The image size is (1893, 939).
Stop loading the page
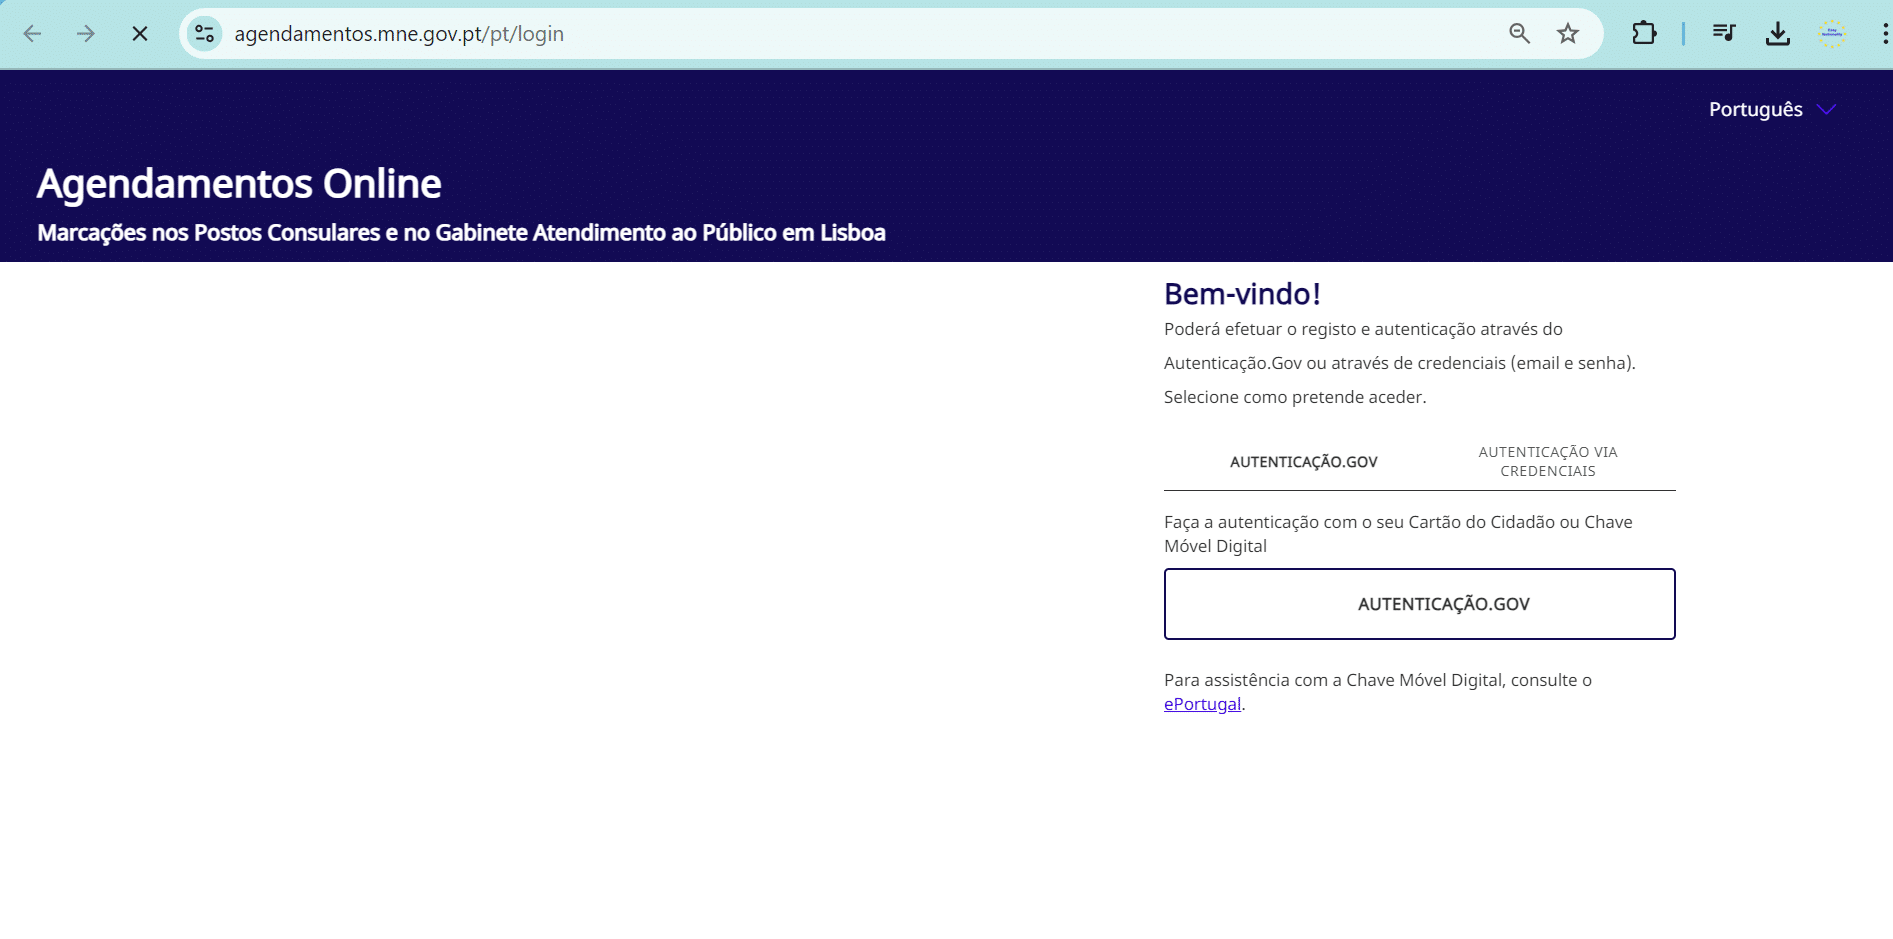tap(140, 34)
